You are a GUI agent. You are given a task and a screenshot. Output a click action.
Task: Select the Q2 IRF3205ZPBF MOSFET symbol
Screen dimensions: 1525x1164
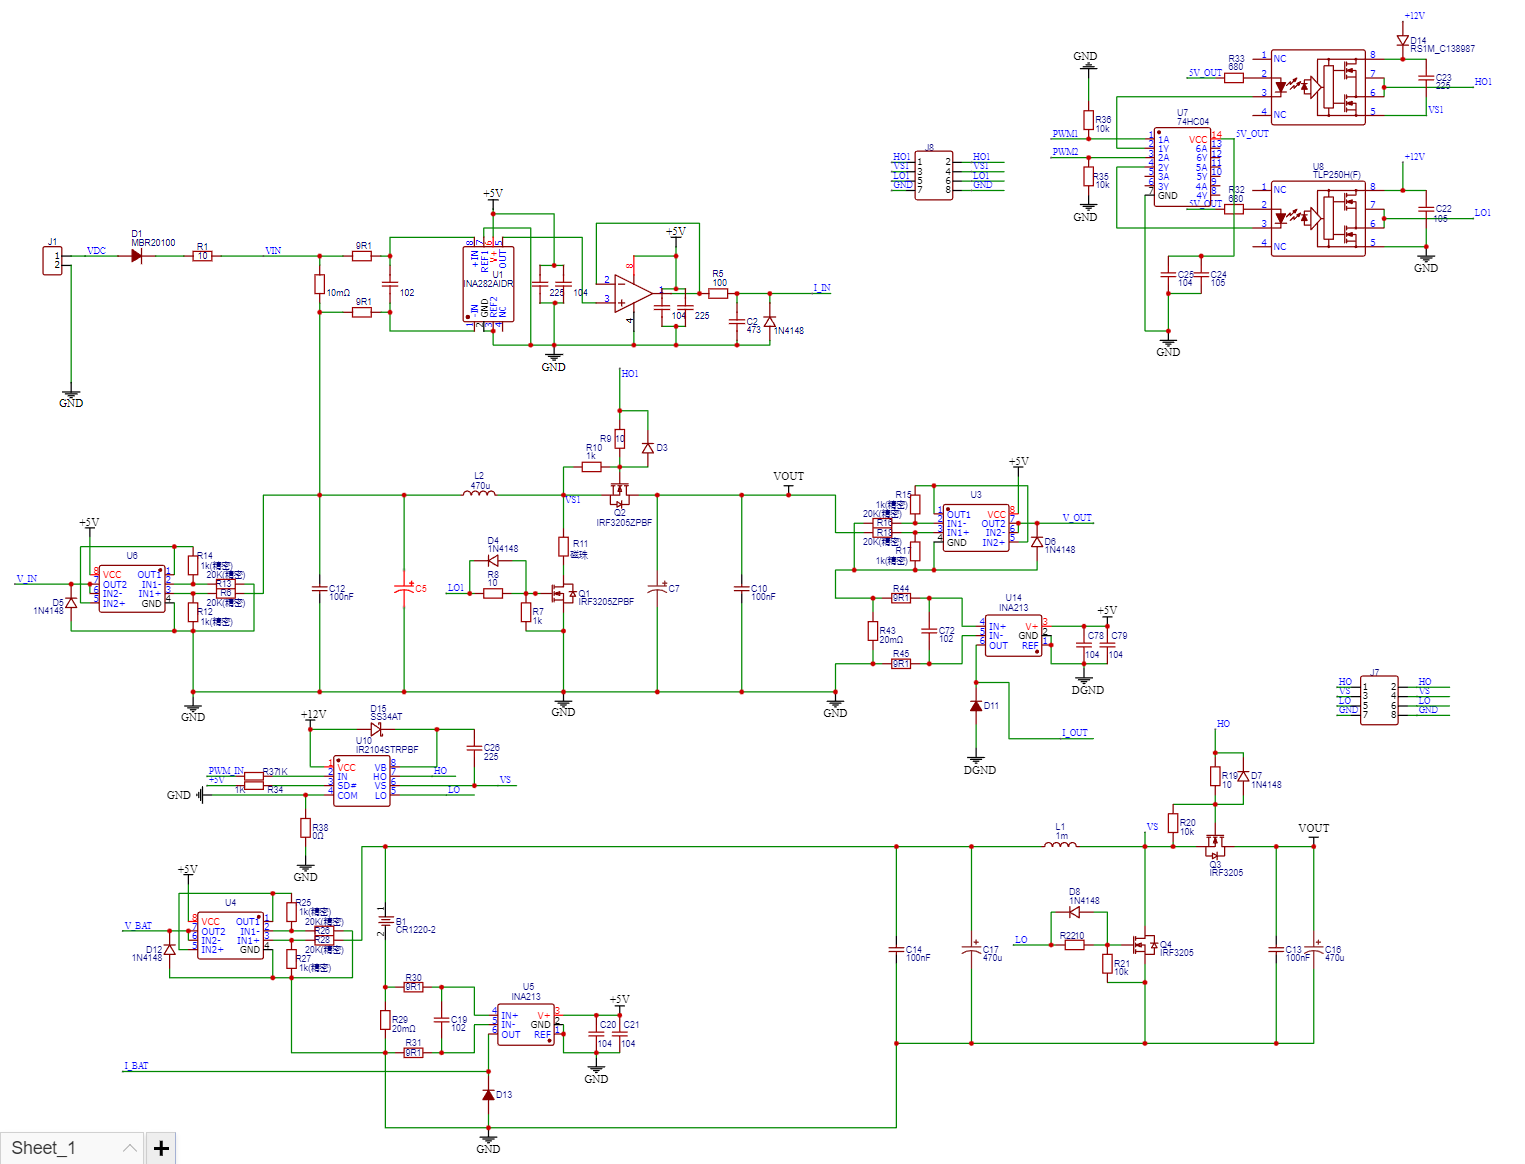[620, 494]
